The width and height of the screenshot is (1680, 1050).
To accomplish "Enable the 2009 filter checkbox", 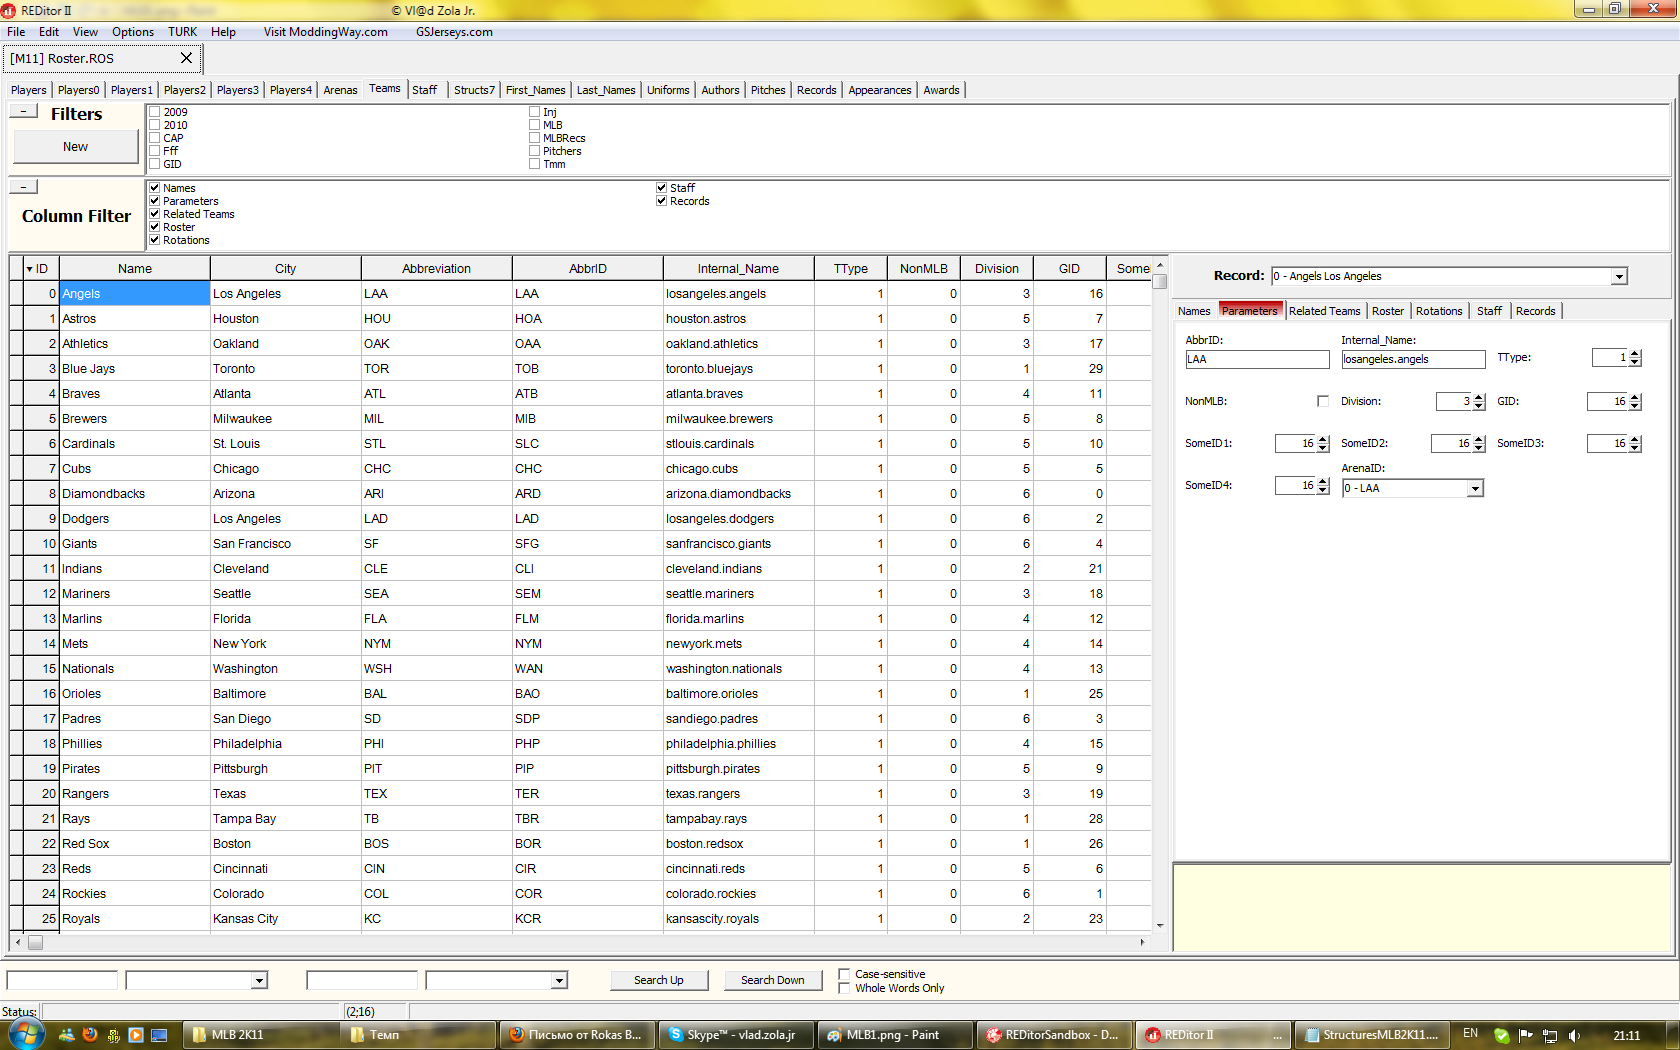I will [x=155, y=112].
